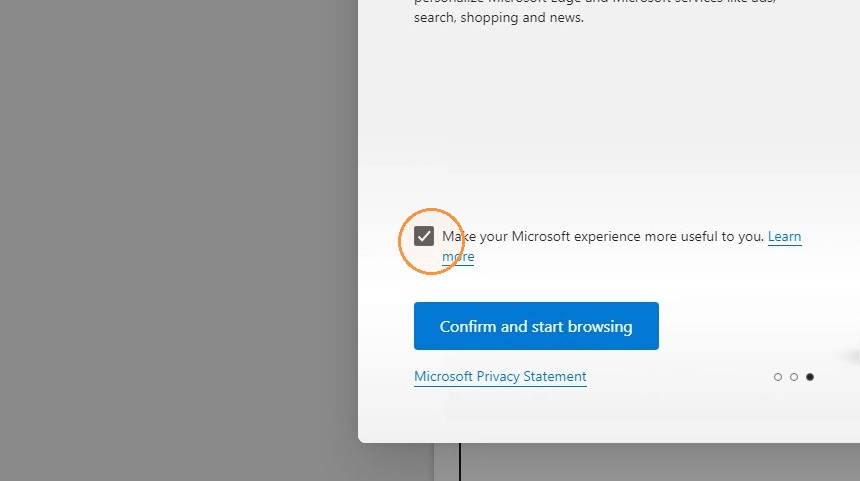The width and height of the screenshot is (860, 481).
Task: Open the Learn more link
Action: pyautogui.click(x=784, y=236)
